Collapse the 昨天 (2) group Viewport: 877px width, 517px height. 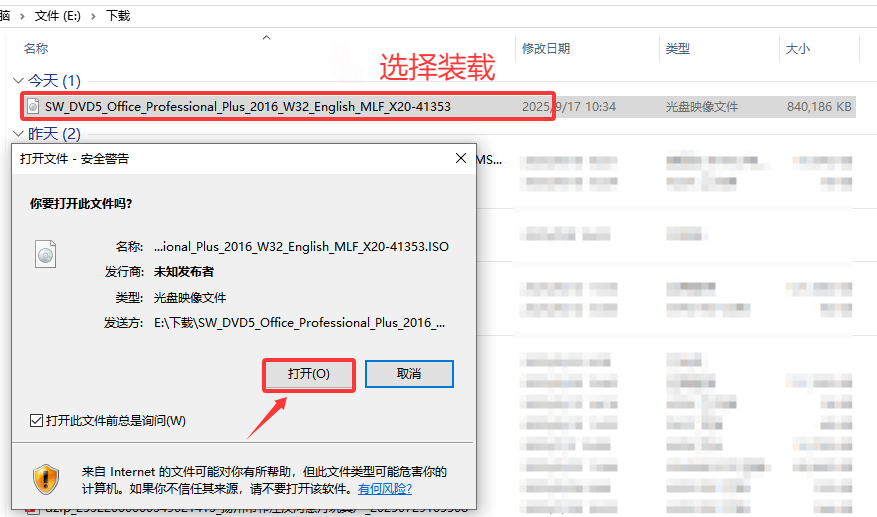coord(18,134)
